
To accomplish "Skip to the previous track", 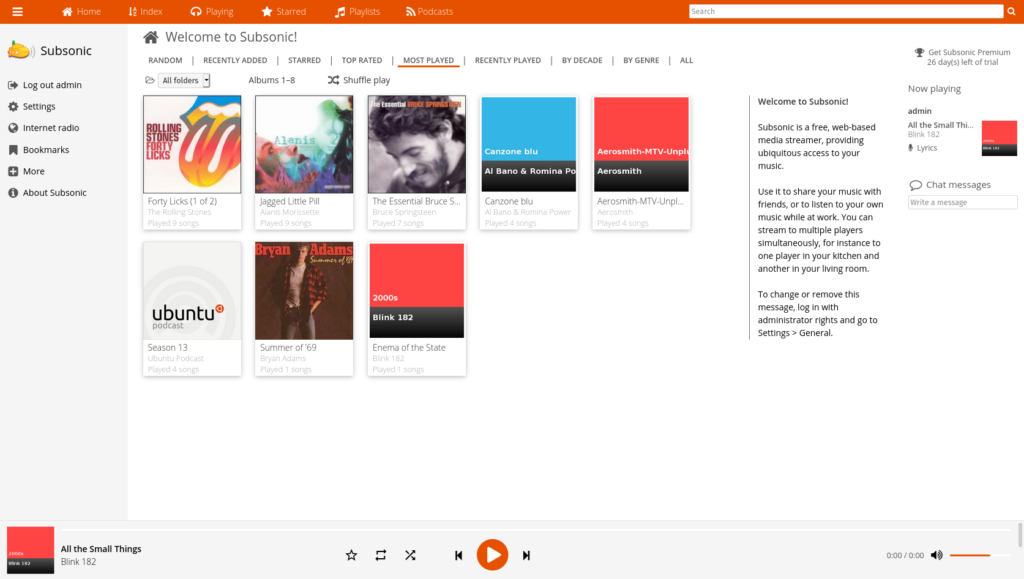I will (x=458, y=556).
